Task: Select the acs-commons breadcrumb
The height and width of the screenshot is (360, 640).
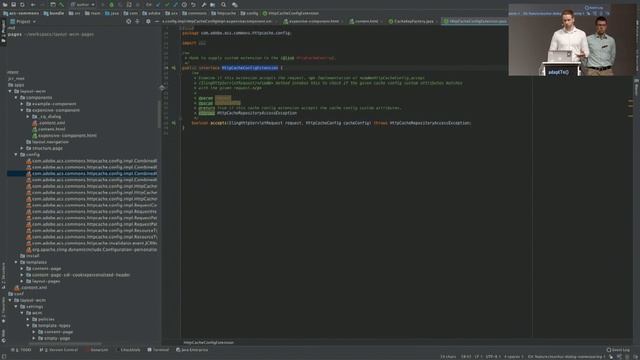Action: point(21,13)
